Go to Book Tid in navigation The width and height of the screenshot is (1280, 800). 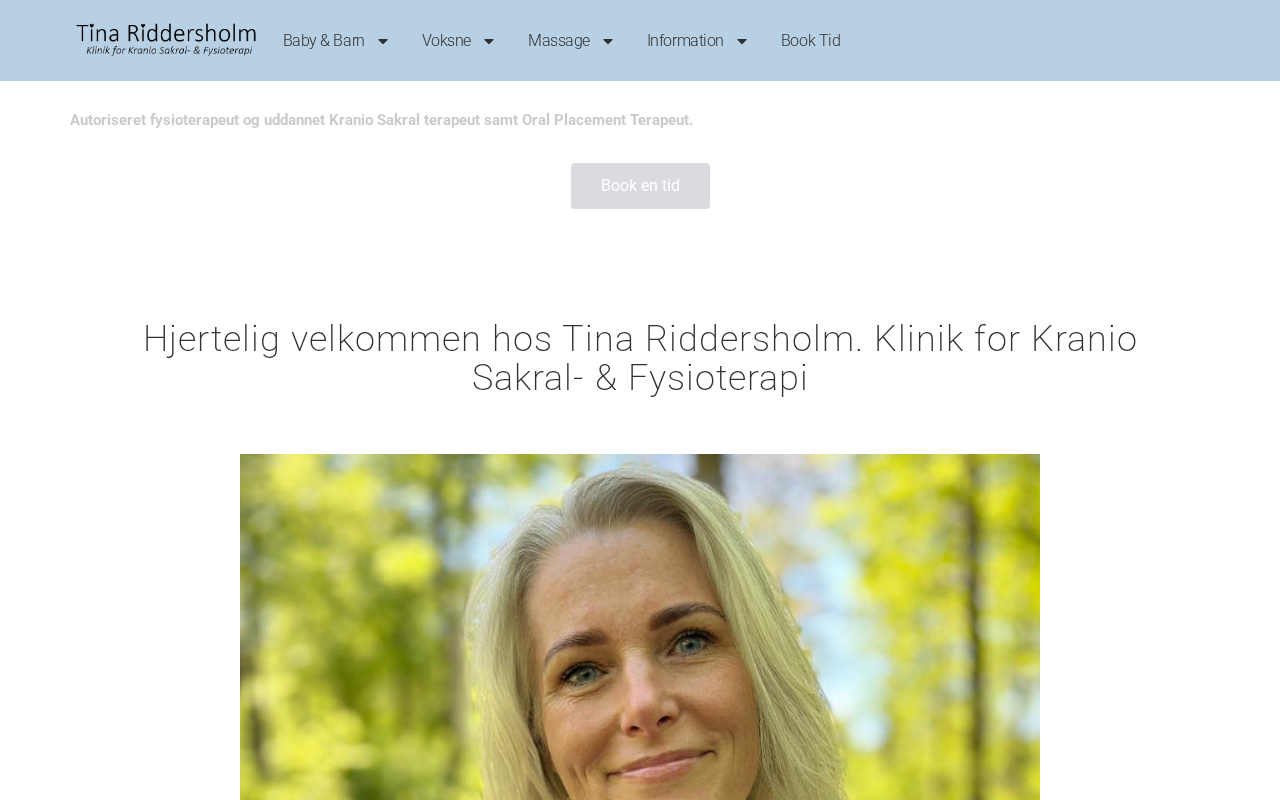pyautogui.click(x=811, y=41)
